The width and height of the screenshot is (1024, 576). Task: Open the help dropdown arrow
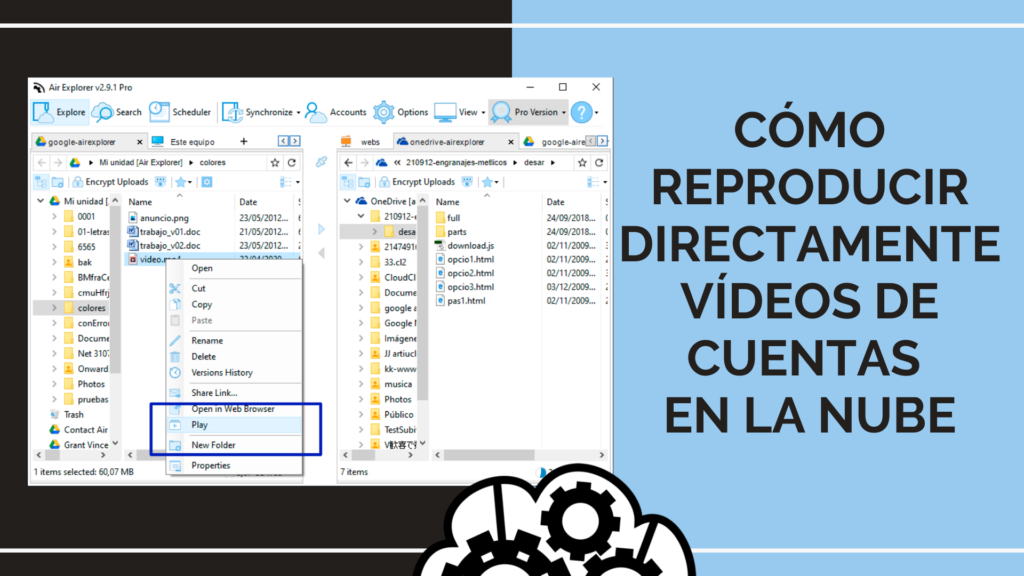pos(596,112)
